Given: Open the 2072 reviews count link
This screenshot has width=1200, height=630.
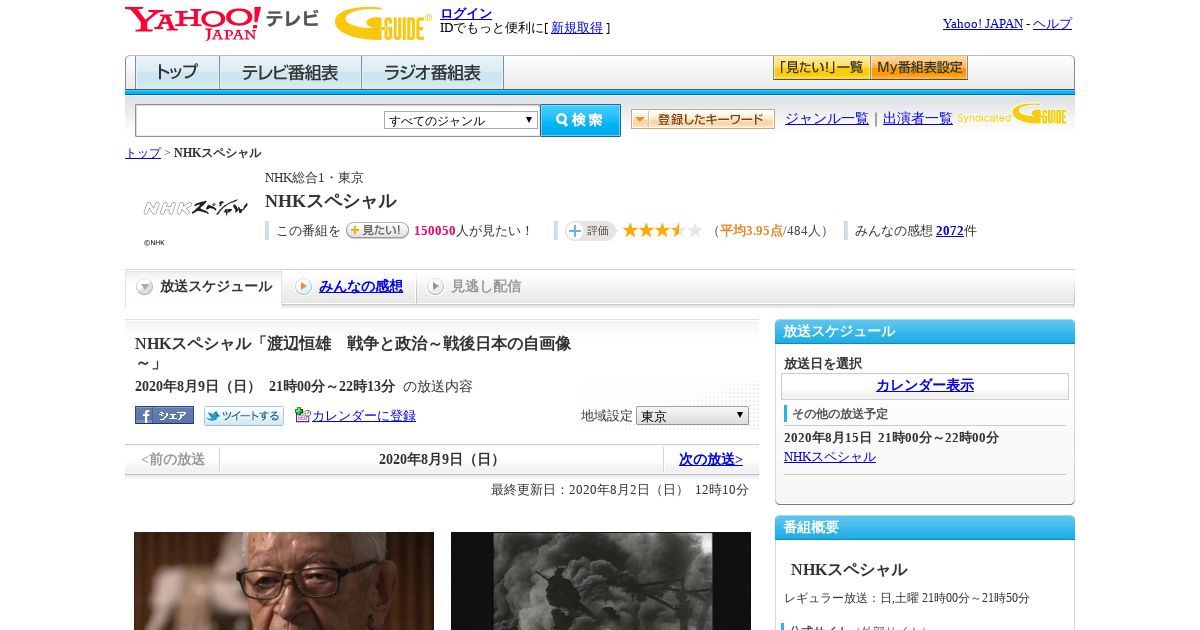Looking at the screenshot, I should click(950, 231).
